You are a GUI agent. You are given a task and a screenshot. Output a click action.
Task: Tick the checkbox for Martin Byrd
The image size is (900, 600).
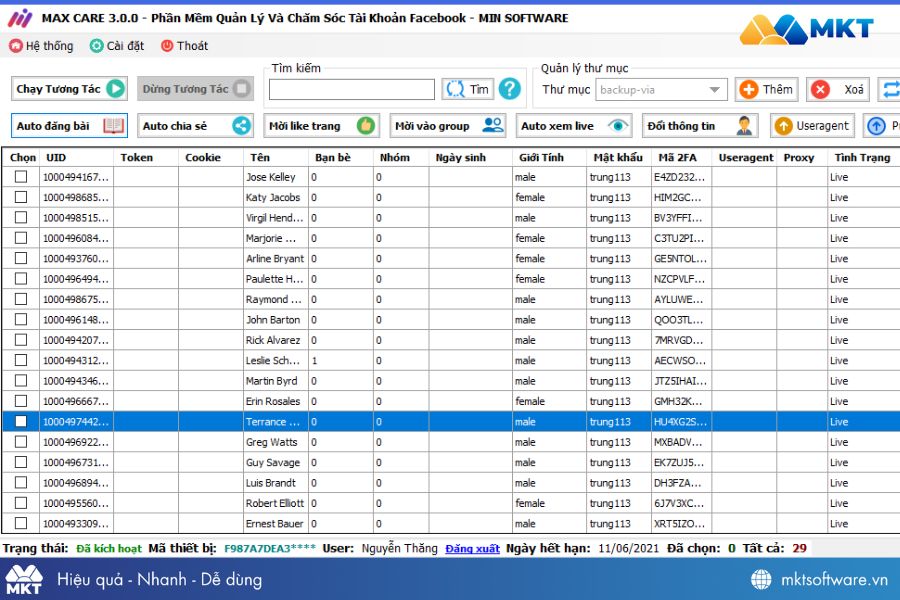[21, 381]
